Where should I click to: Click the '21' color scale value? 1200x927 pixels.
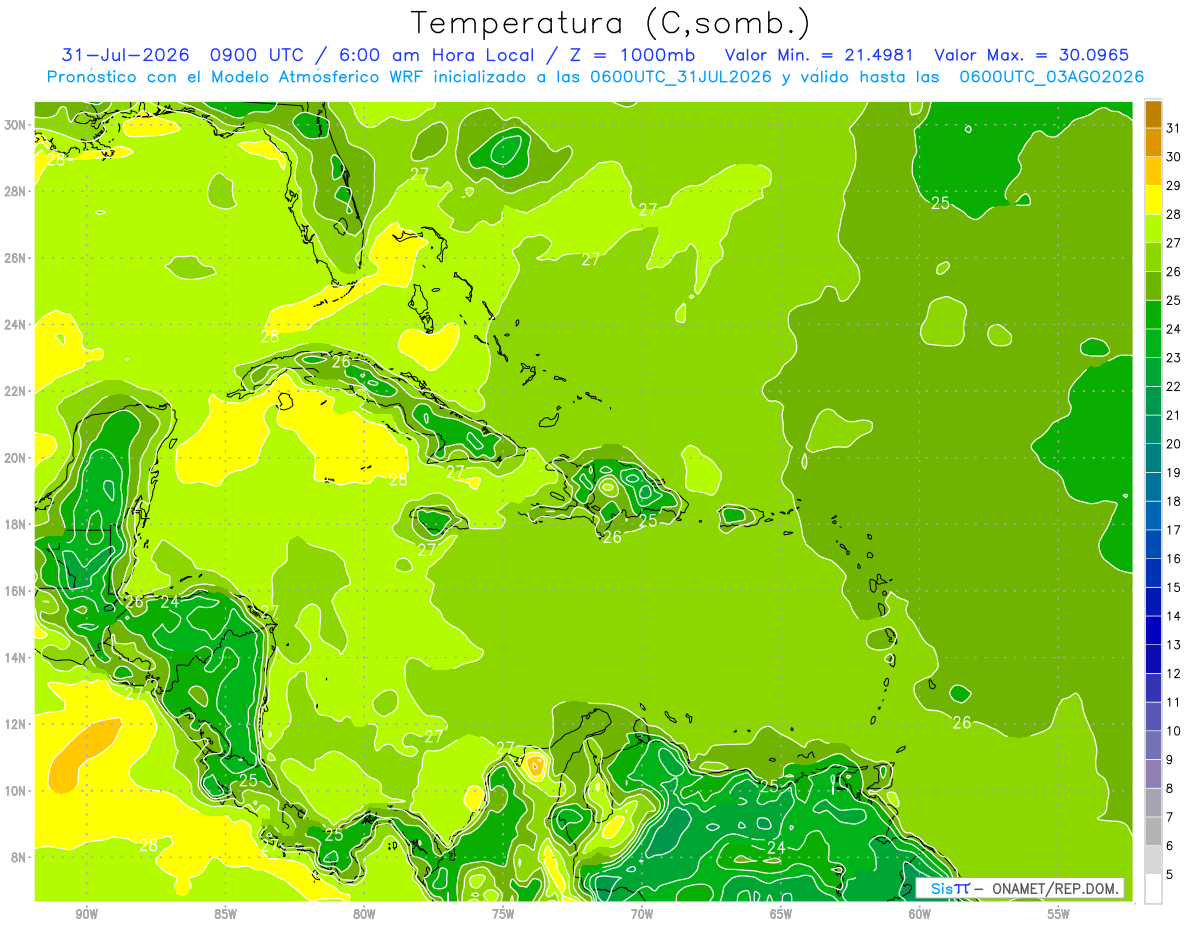click(1174, 415)
